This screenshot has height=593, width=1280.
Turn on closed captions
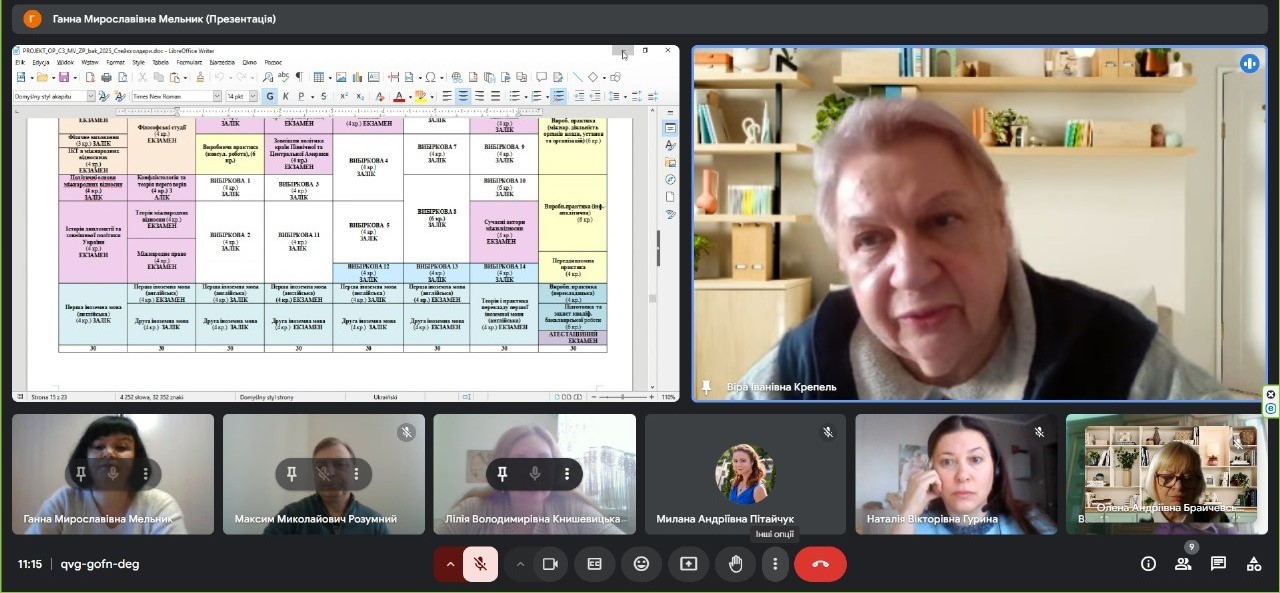[x=594, y=564]
